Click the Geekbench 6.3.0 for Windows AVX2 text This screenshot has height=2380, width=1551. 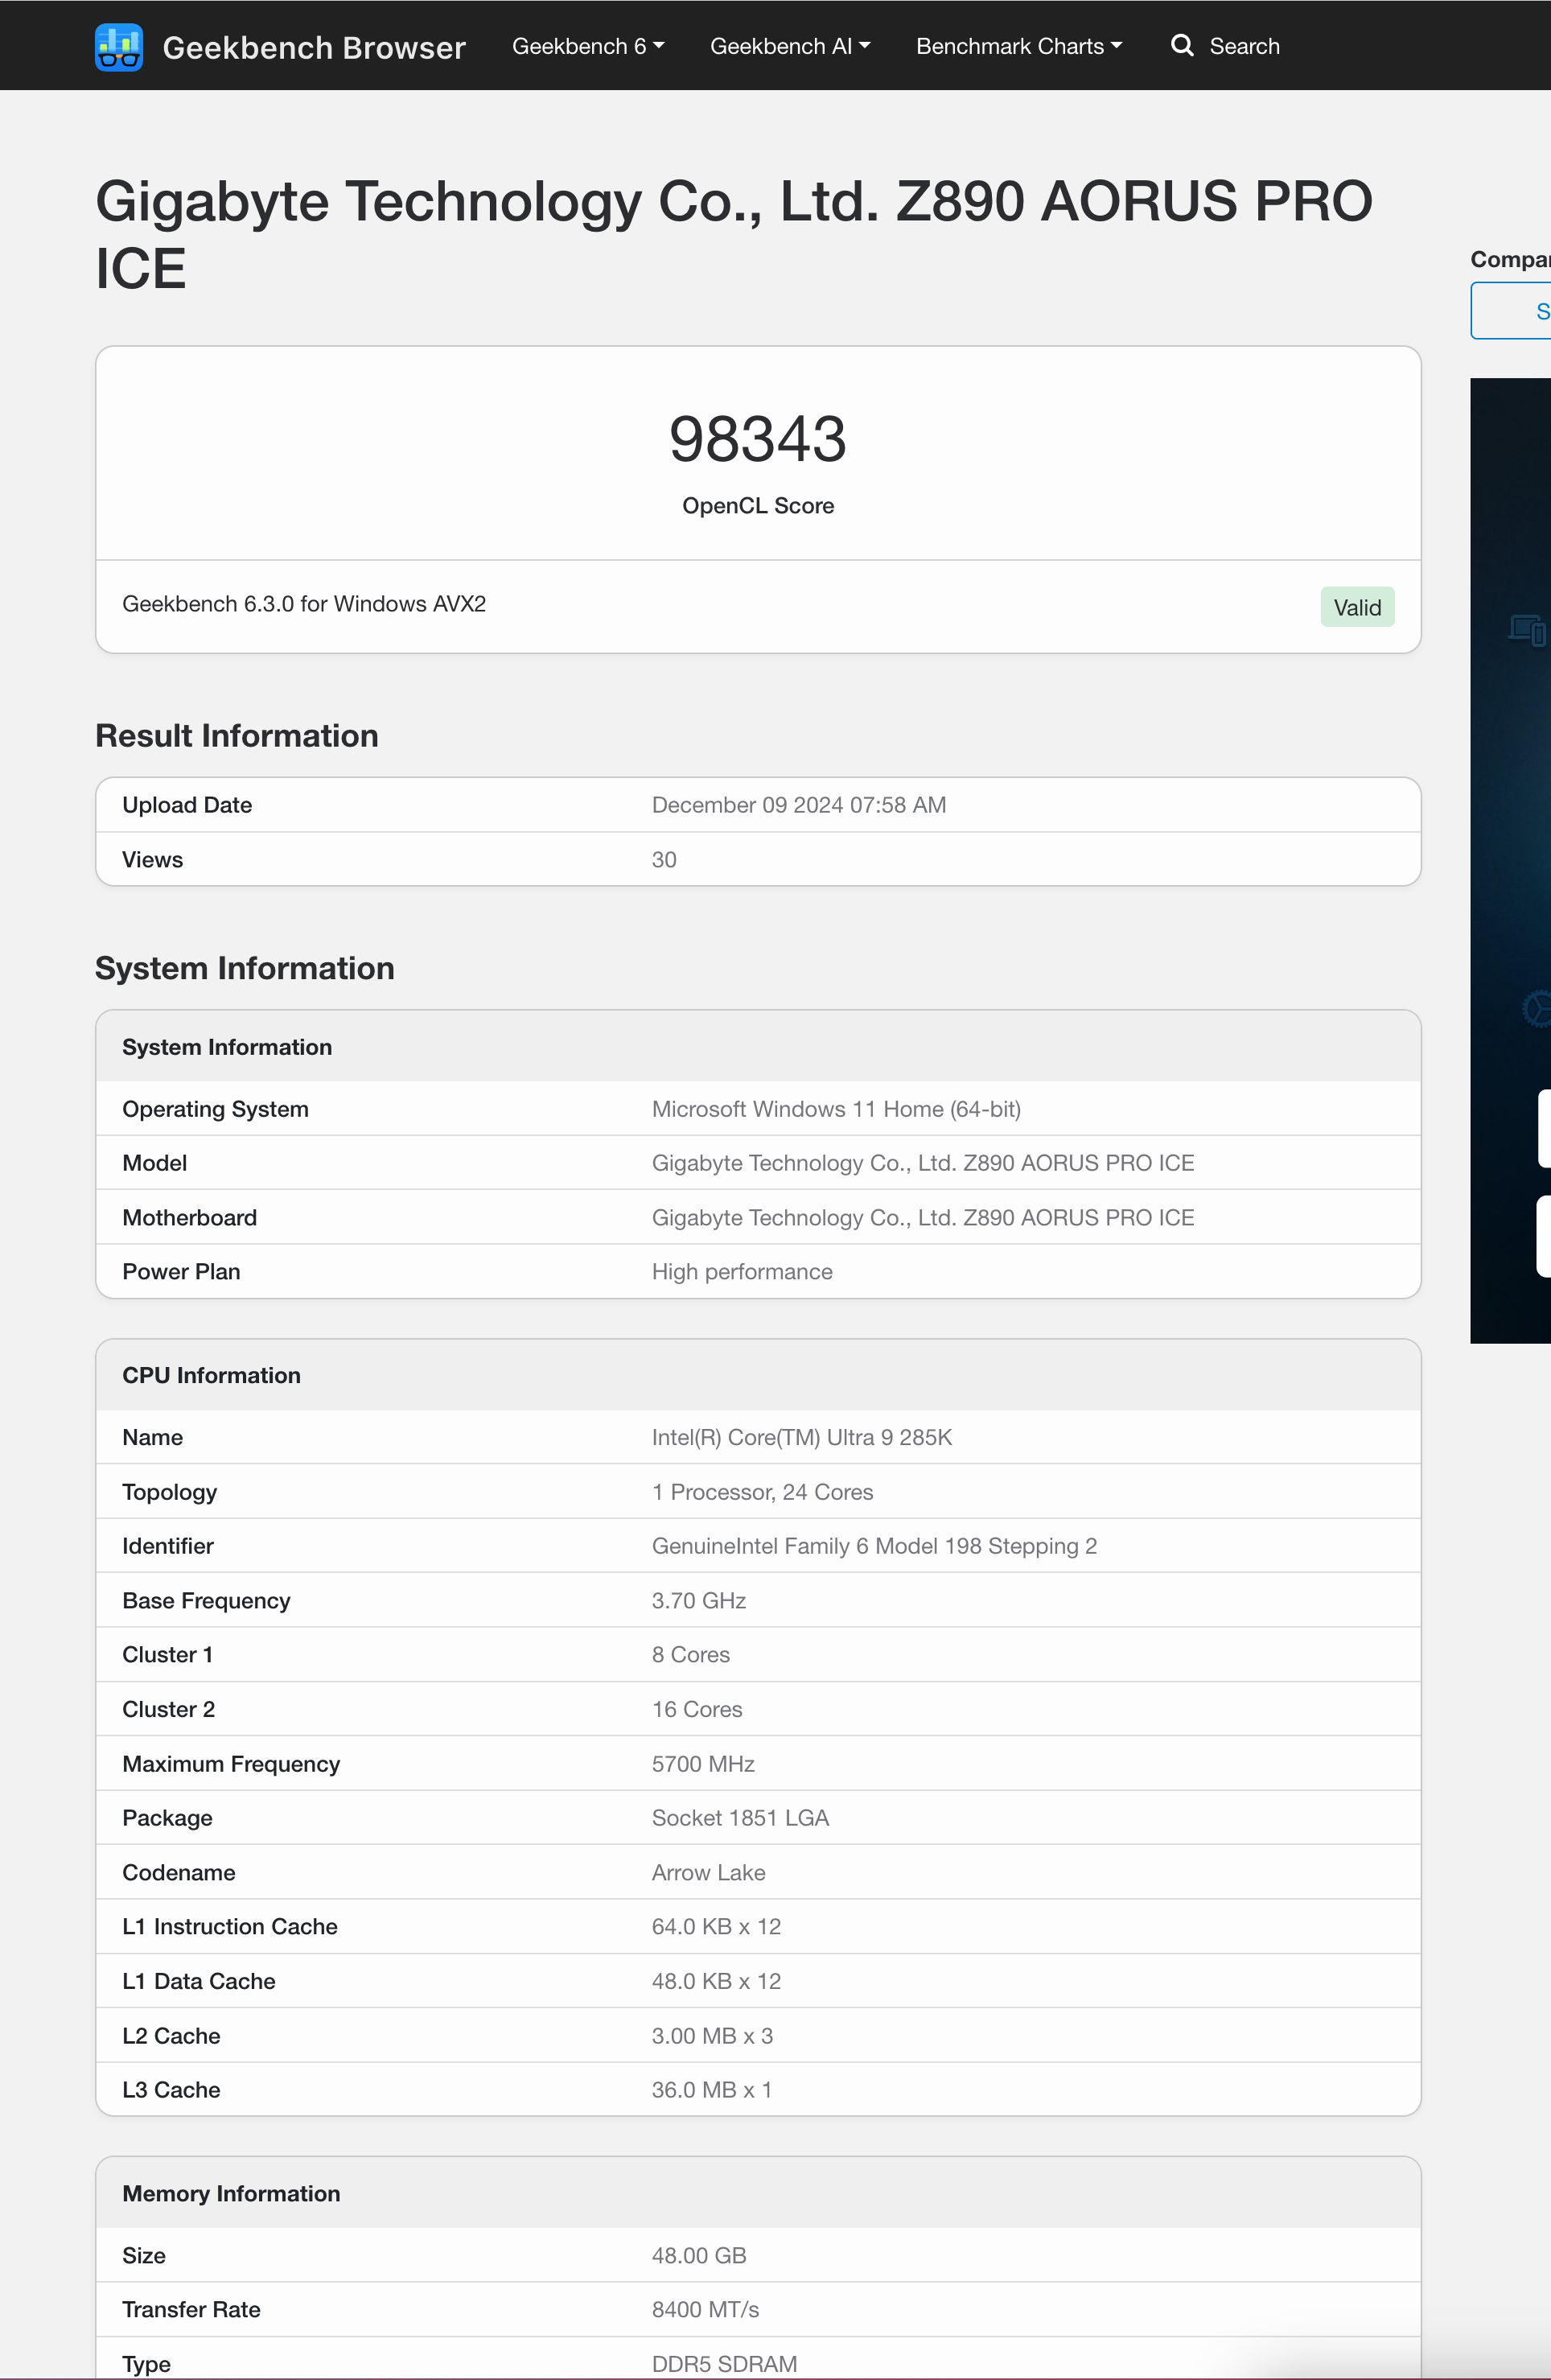click(x=304, y=604)
